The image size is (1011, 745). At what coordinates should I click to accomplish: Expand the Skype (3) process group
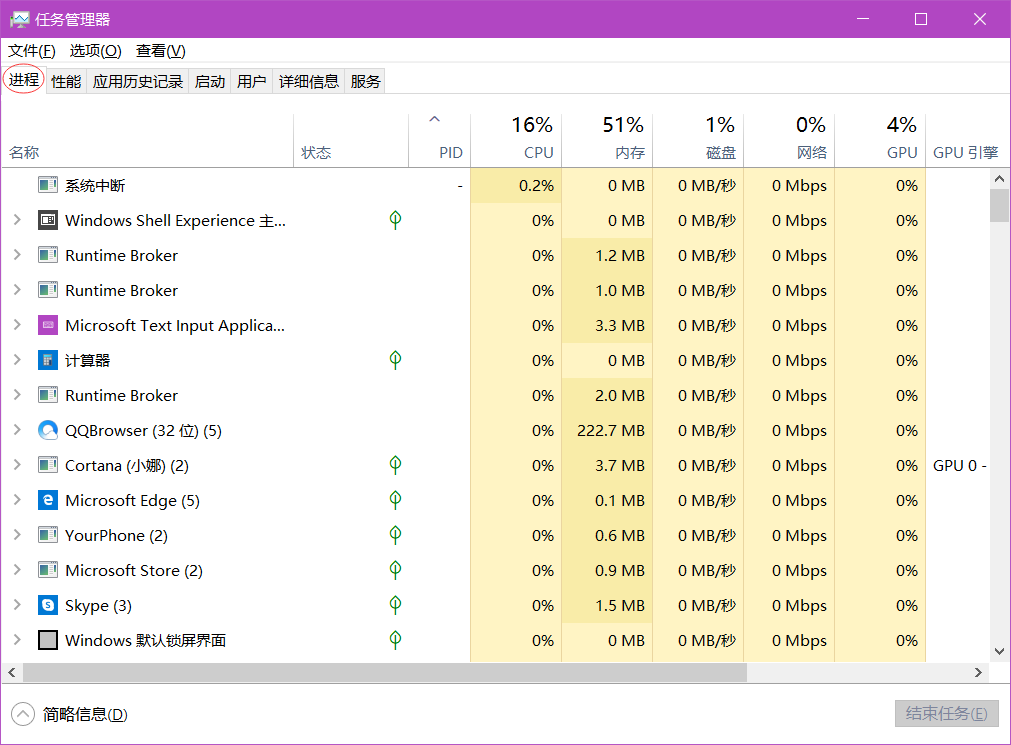[x=17, y=604]
